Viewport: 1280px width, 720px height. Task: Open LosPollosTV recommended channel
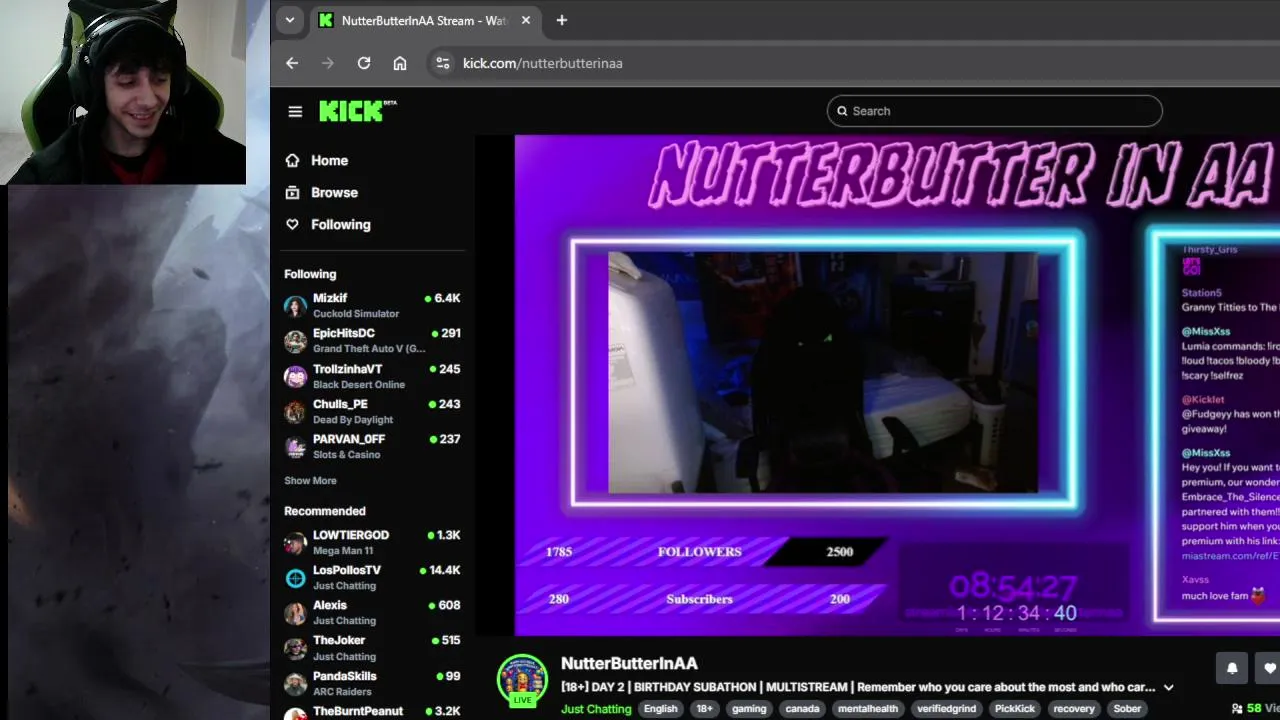tap(372, 578)
